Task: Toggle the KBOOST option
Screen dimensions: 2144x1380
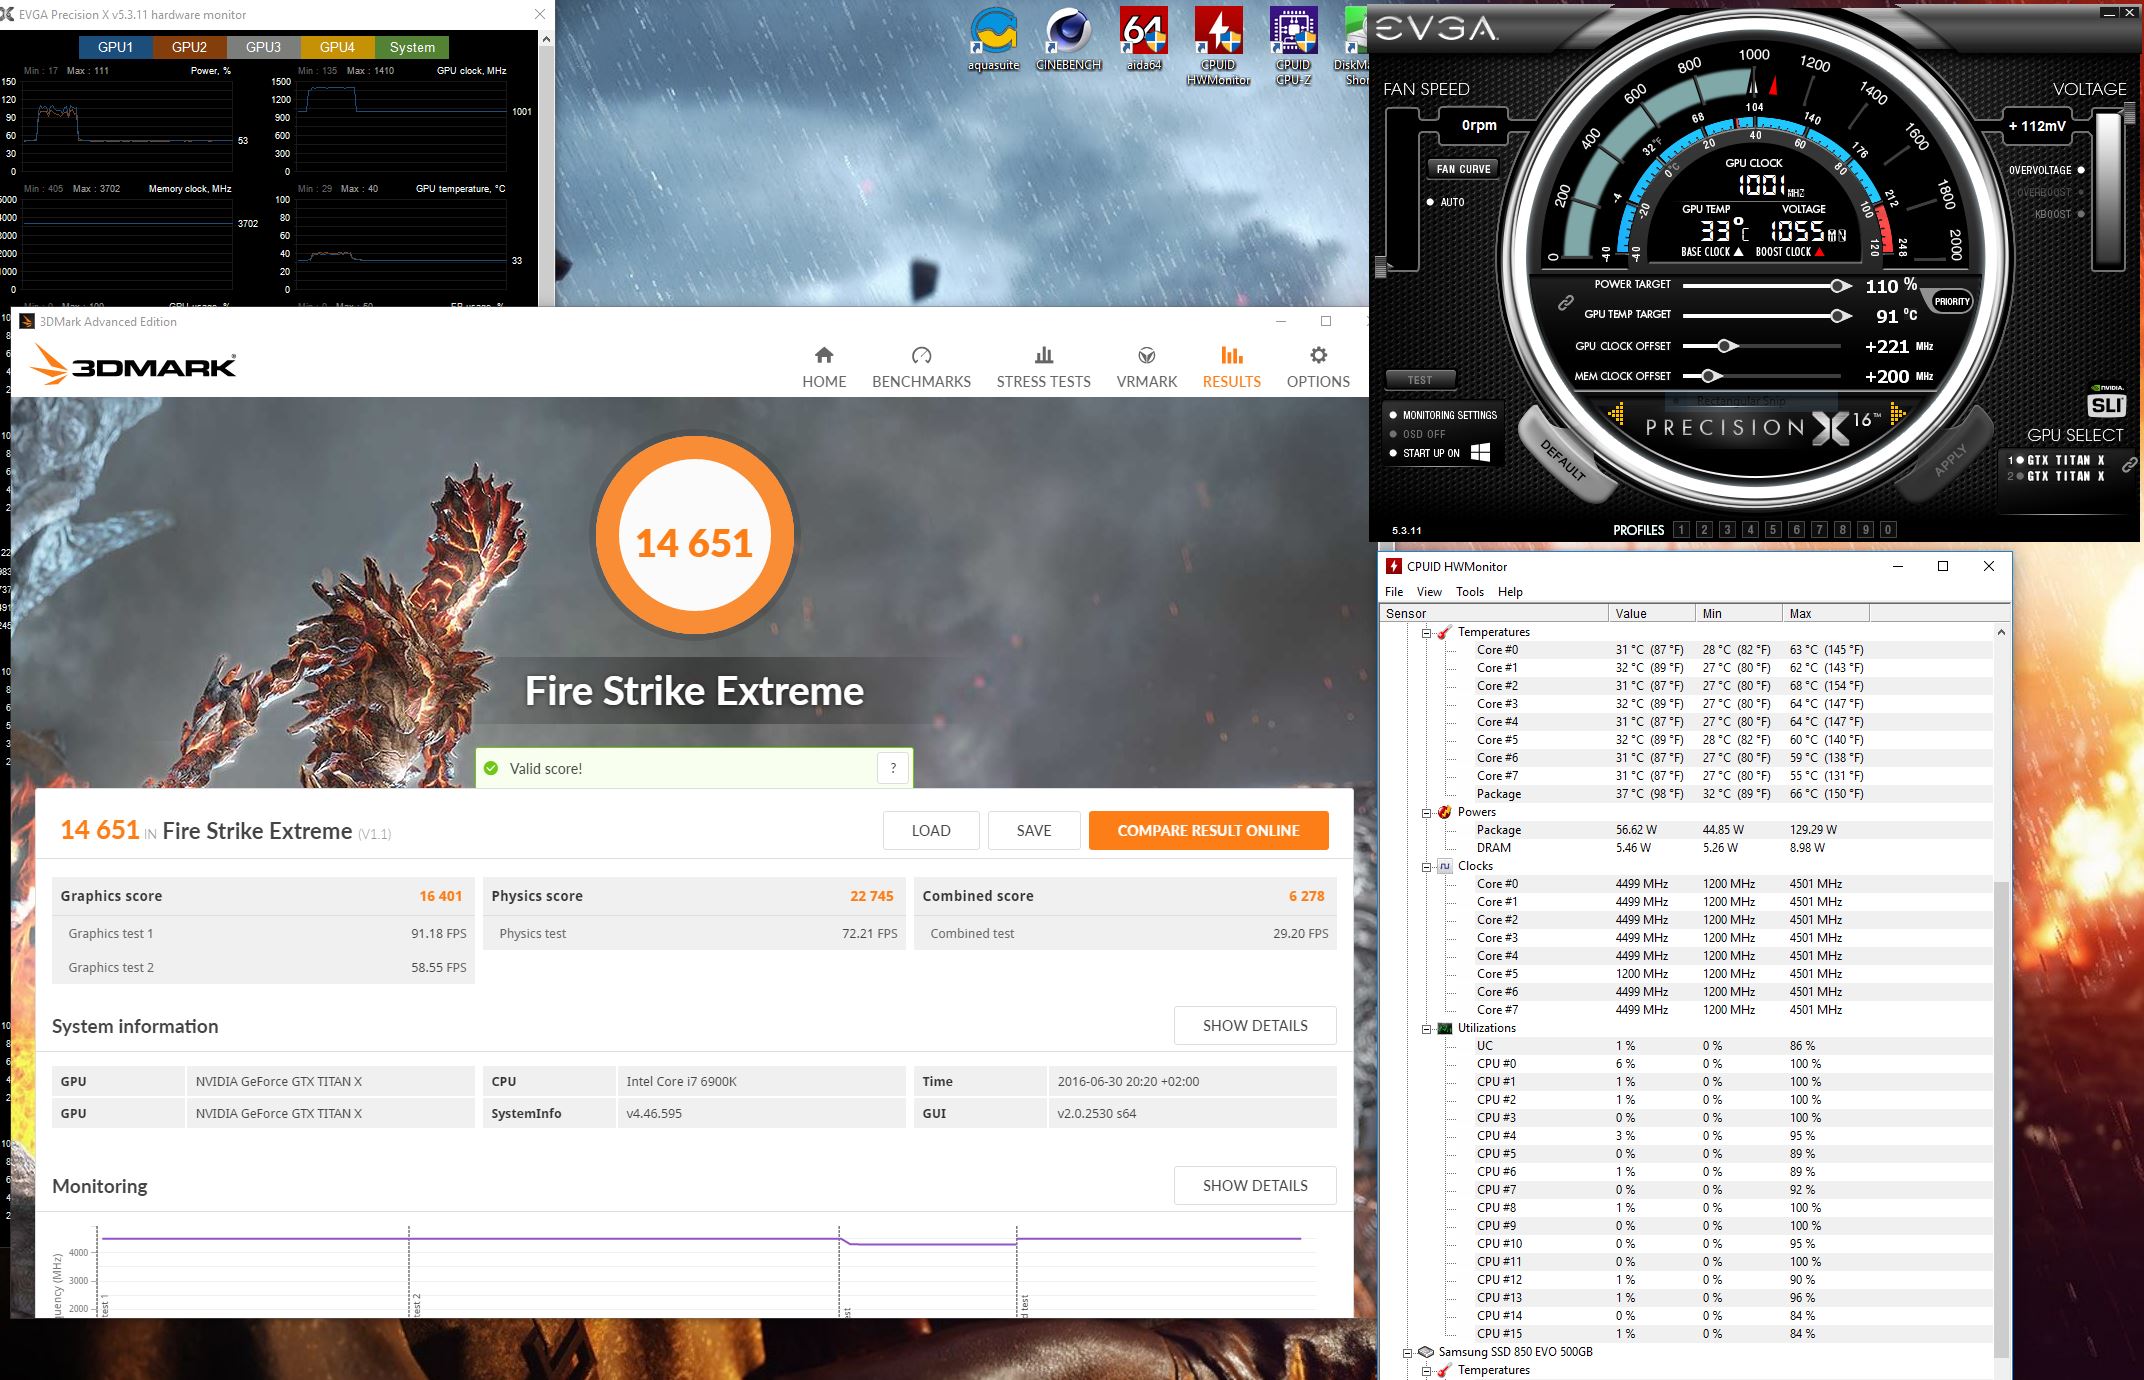Action: pyautogui.click(x=2060, y=214)
